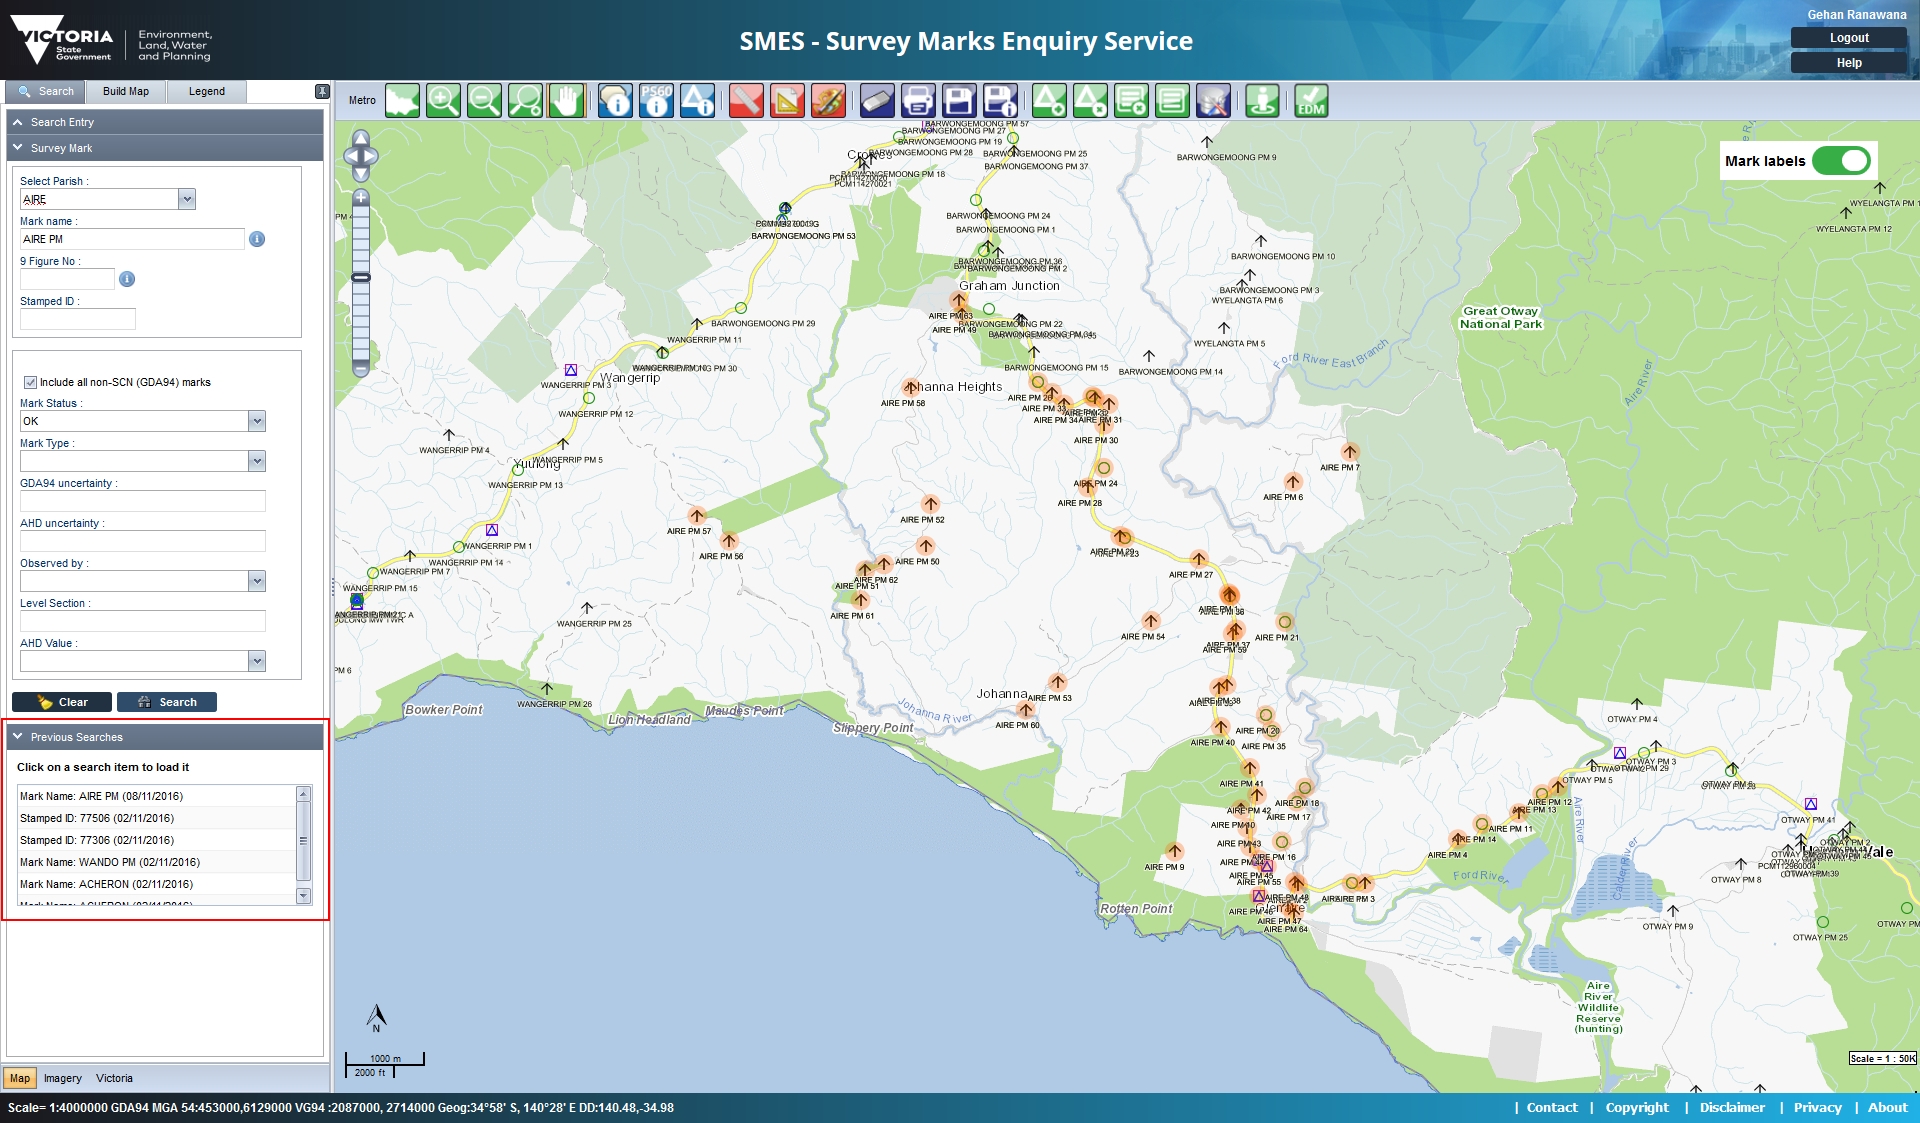The width and height of the screenshot is (1920, 1123).
Task: Open the Select Parish dropdown
Action: (x=187, y=199)
